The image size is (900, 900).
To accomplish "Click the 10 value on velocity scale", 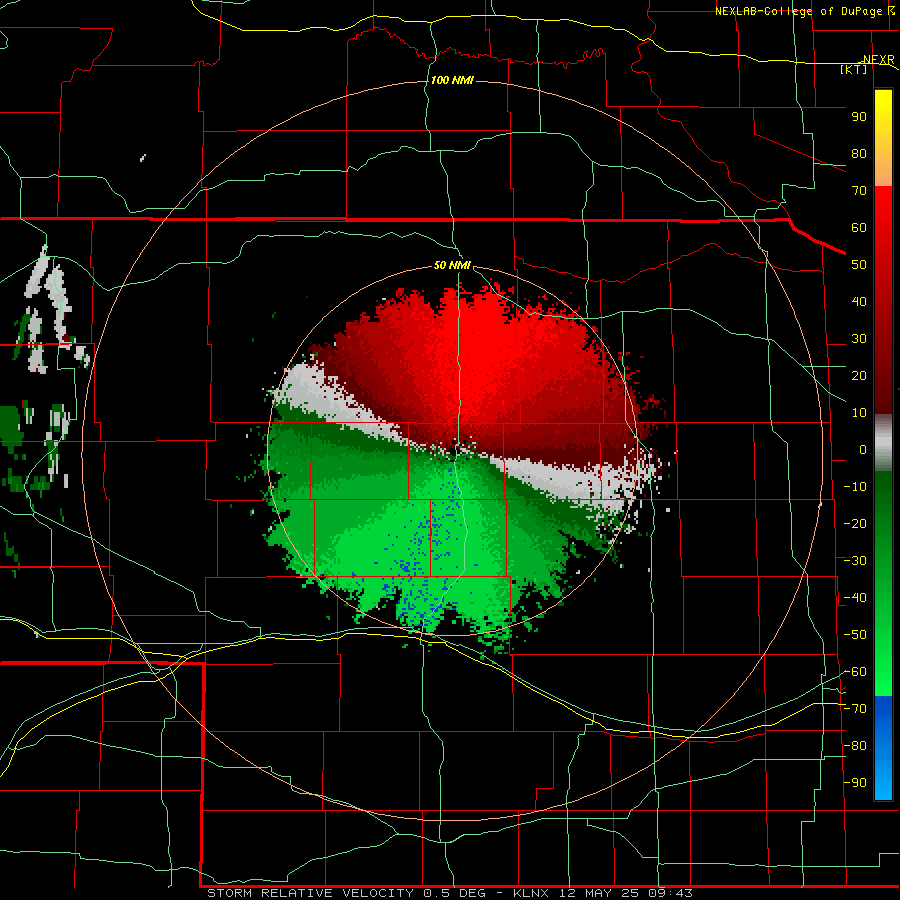I will [x=859, y=413].
